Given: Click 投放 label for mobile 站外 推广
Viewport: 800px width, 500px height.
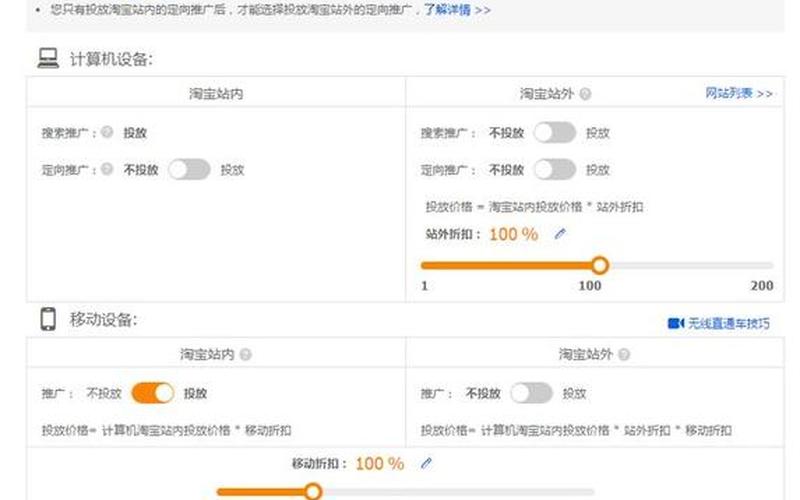Looking at the screenshot, I should click(574, 393).
